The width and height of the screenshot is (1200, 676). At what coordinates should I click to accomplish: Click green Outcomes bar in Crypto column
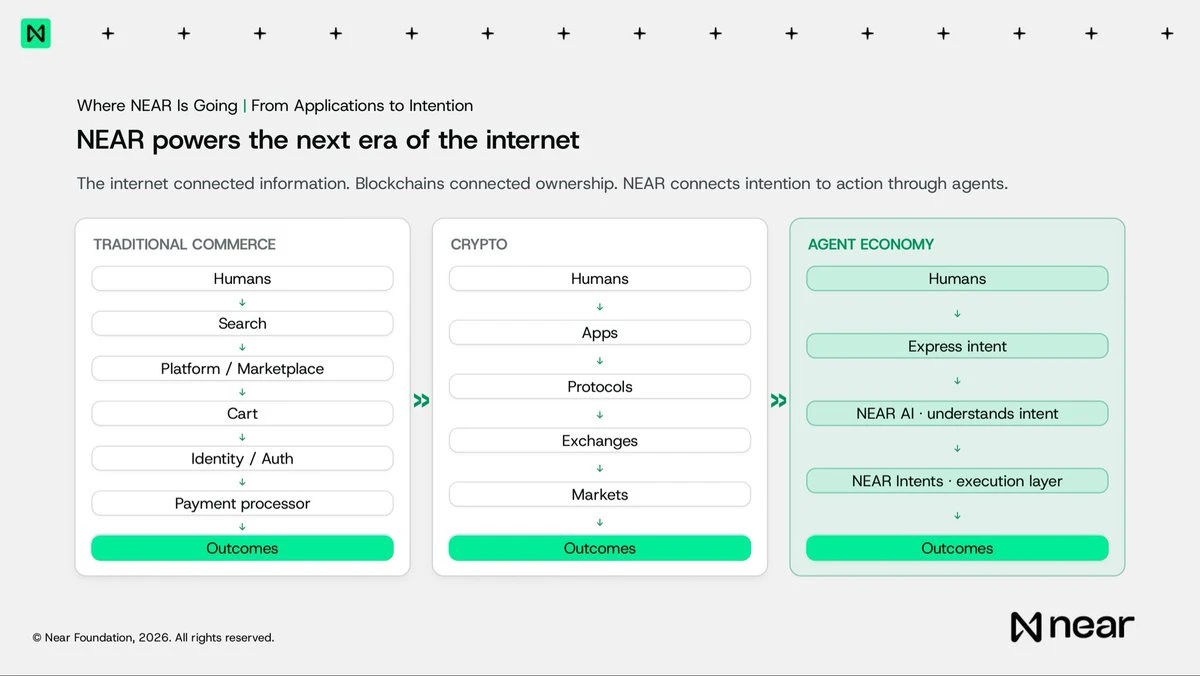click(600, 548)
